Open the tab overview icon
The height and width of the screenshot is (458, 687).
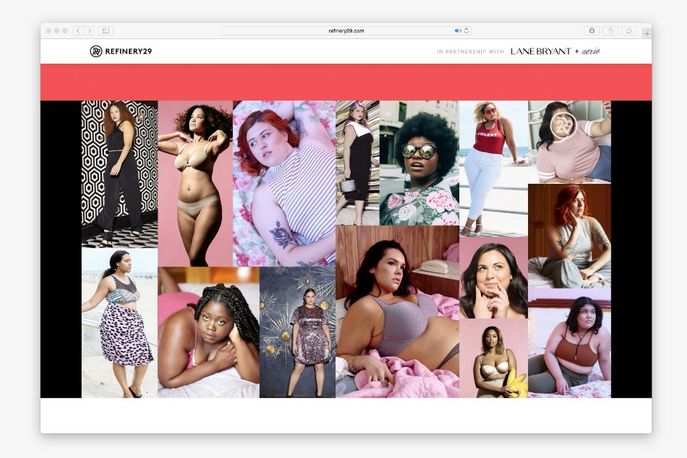(629, 31)
